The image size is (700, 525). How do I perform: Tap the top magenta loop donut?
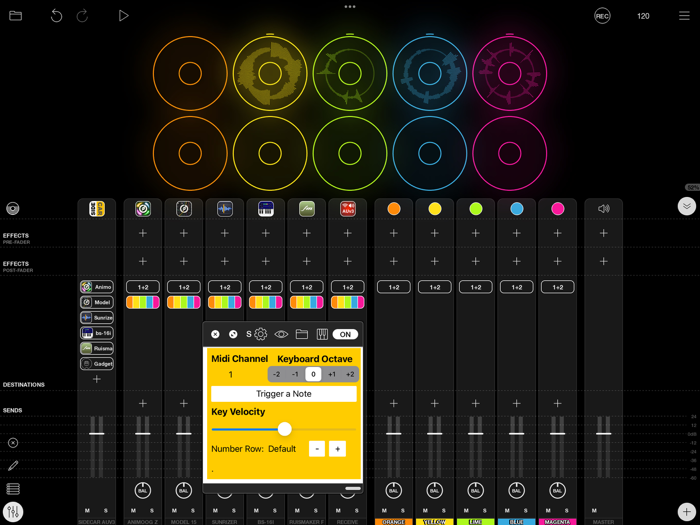point(509,73)
